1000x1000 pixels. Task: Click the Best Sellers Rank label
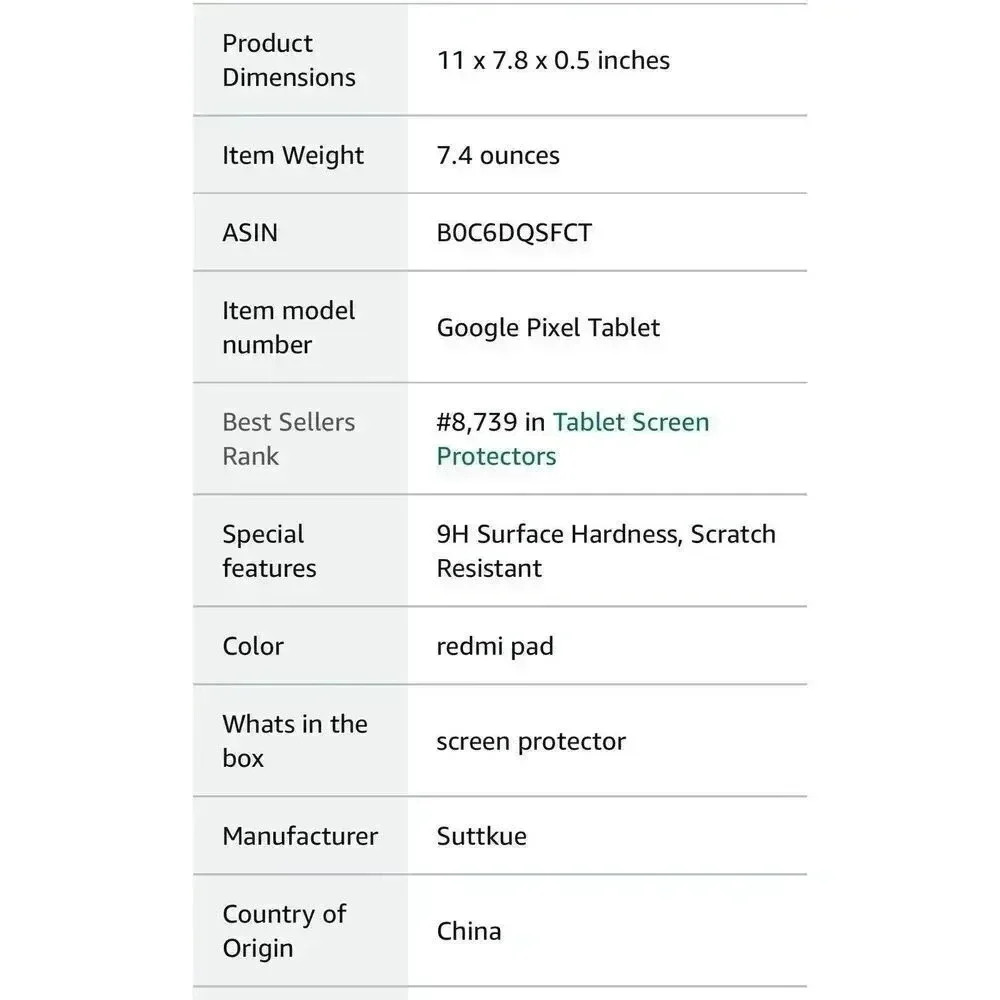(288, 439)
